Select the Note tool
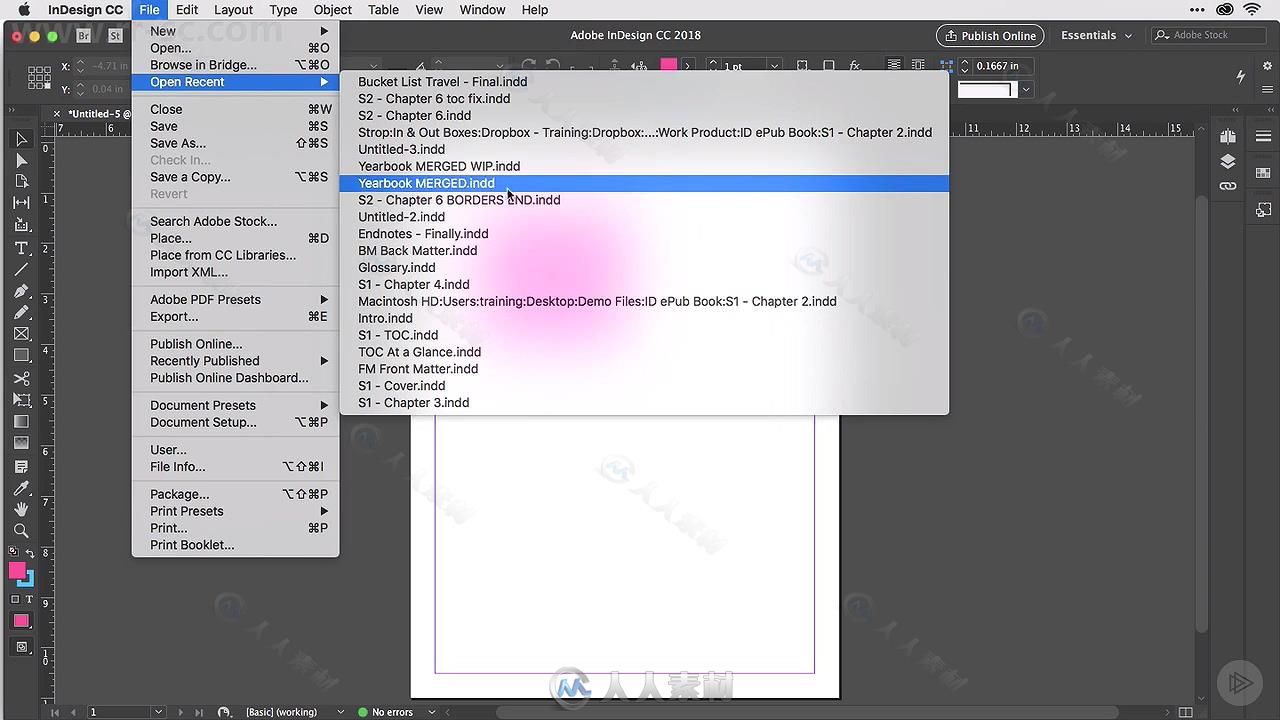1280x720 pixels. click(21, 466)
